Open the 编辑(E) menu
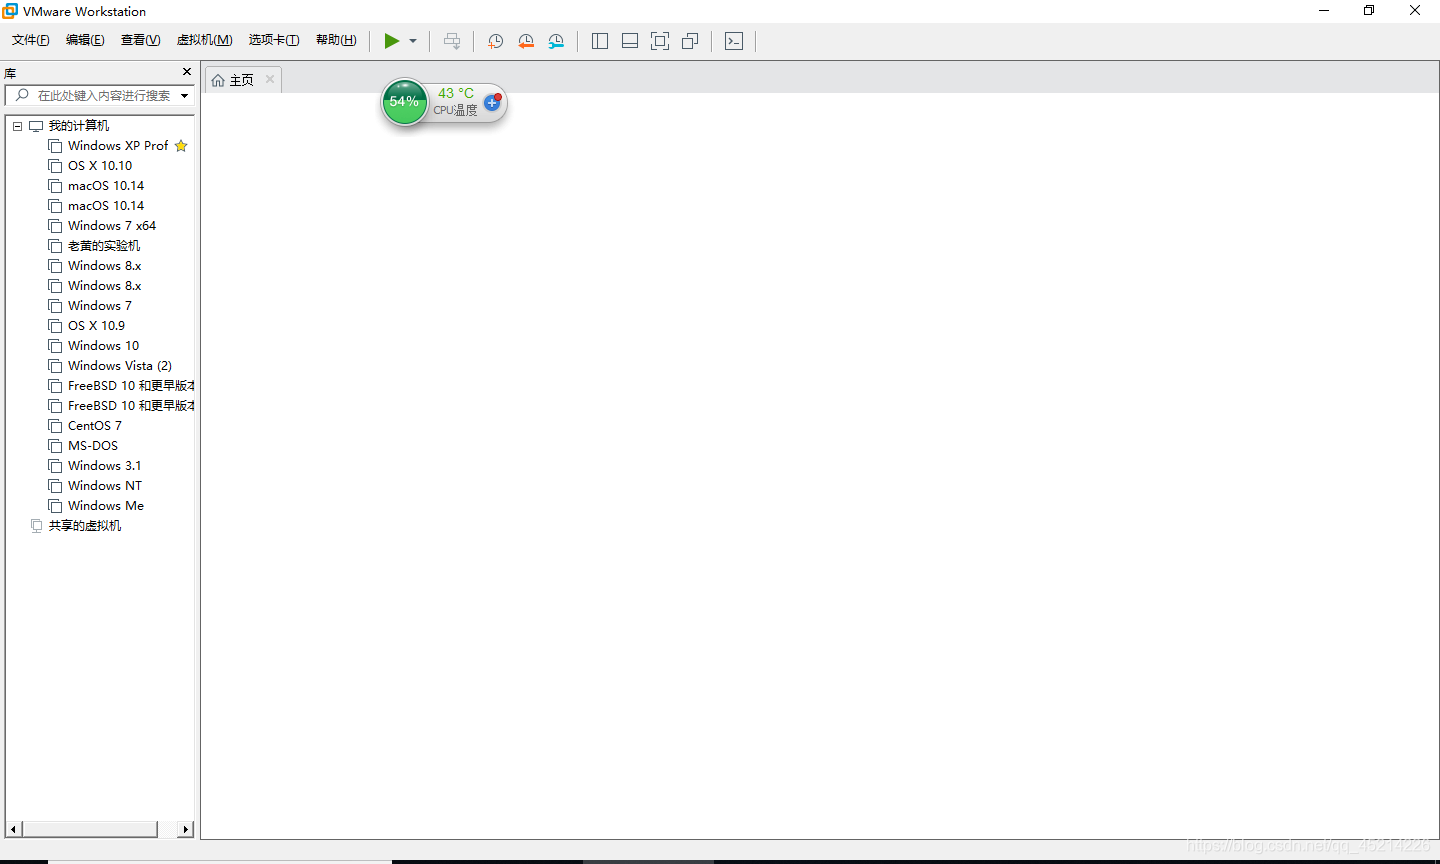Viewport: 1440px width, 864px height. pos(85,40)
